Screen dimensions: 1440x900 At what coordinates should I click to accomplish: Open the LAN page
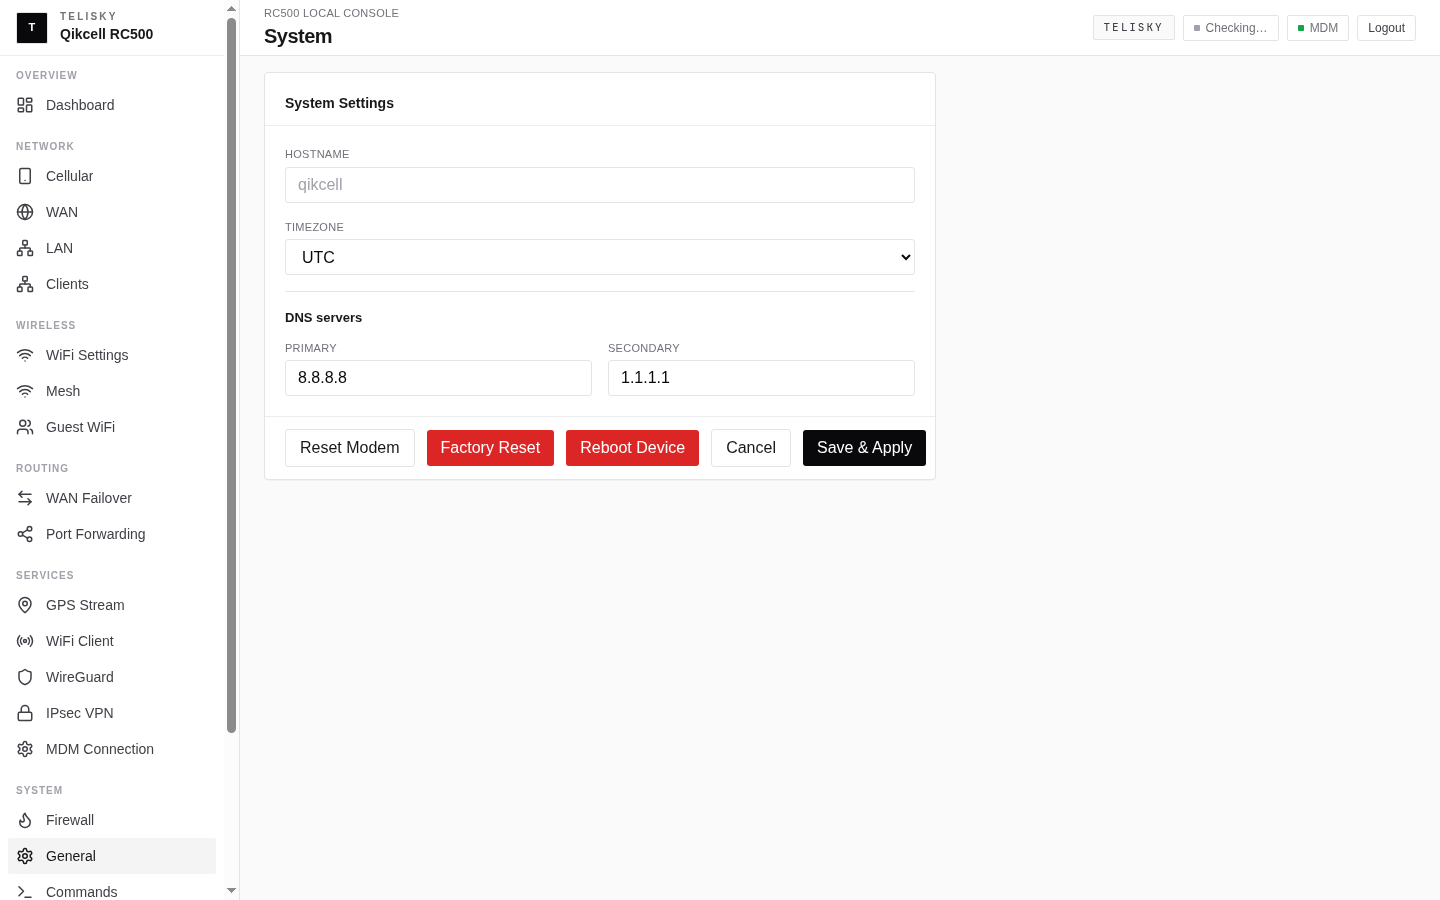[x=112, y=248]
